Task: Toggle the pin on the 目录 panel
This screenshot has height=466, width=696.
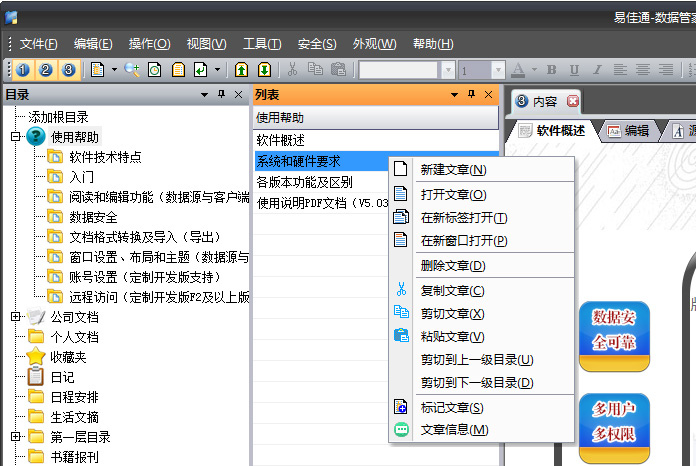Action: click(x=221, y=95)
